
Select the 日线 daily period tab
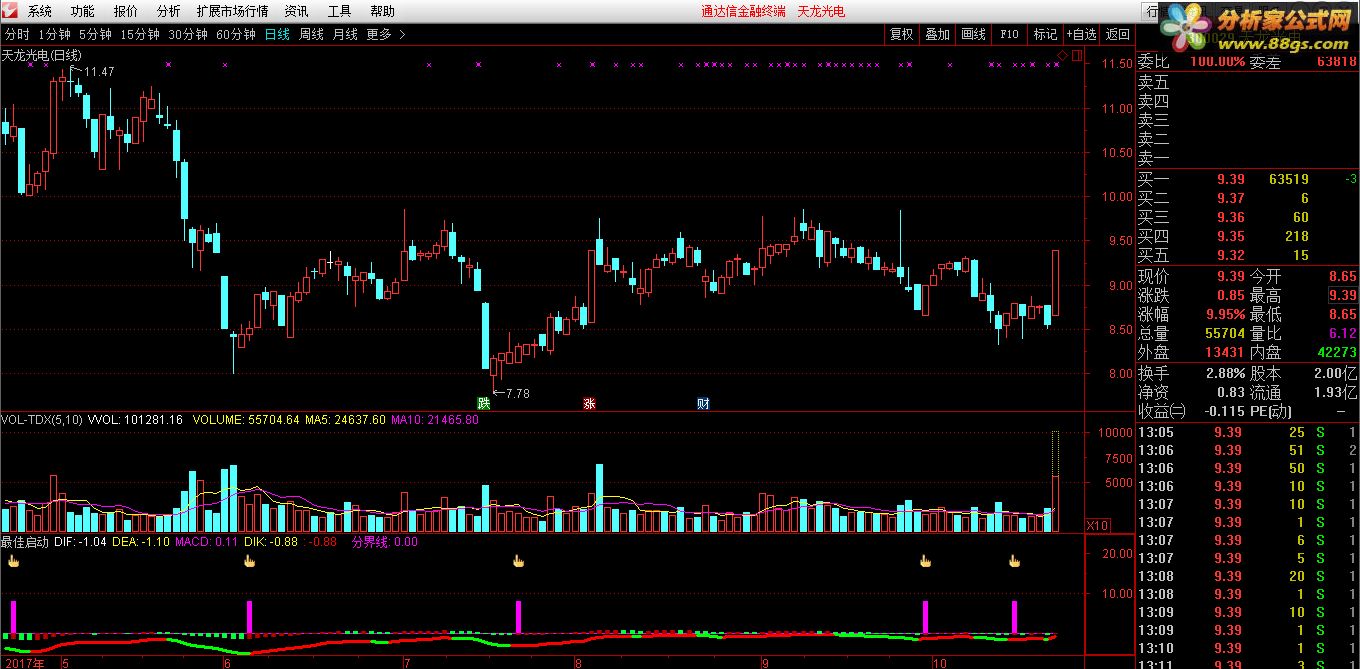(277, 34)
